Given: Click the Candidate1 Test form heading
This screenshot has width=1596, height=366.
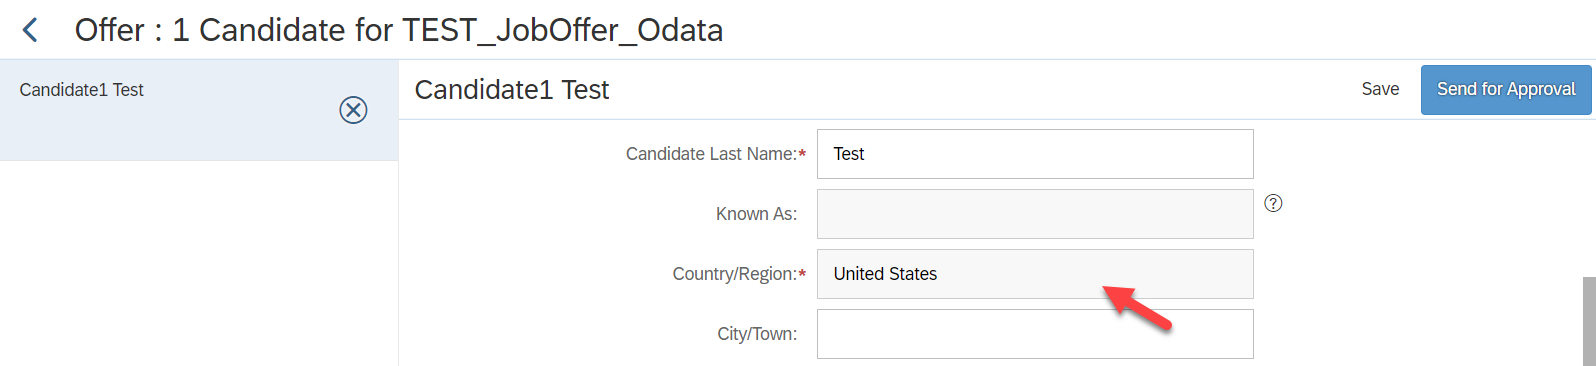Looking at the screenshot, I should coord(512,90).
